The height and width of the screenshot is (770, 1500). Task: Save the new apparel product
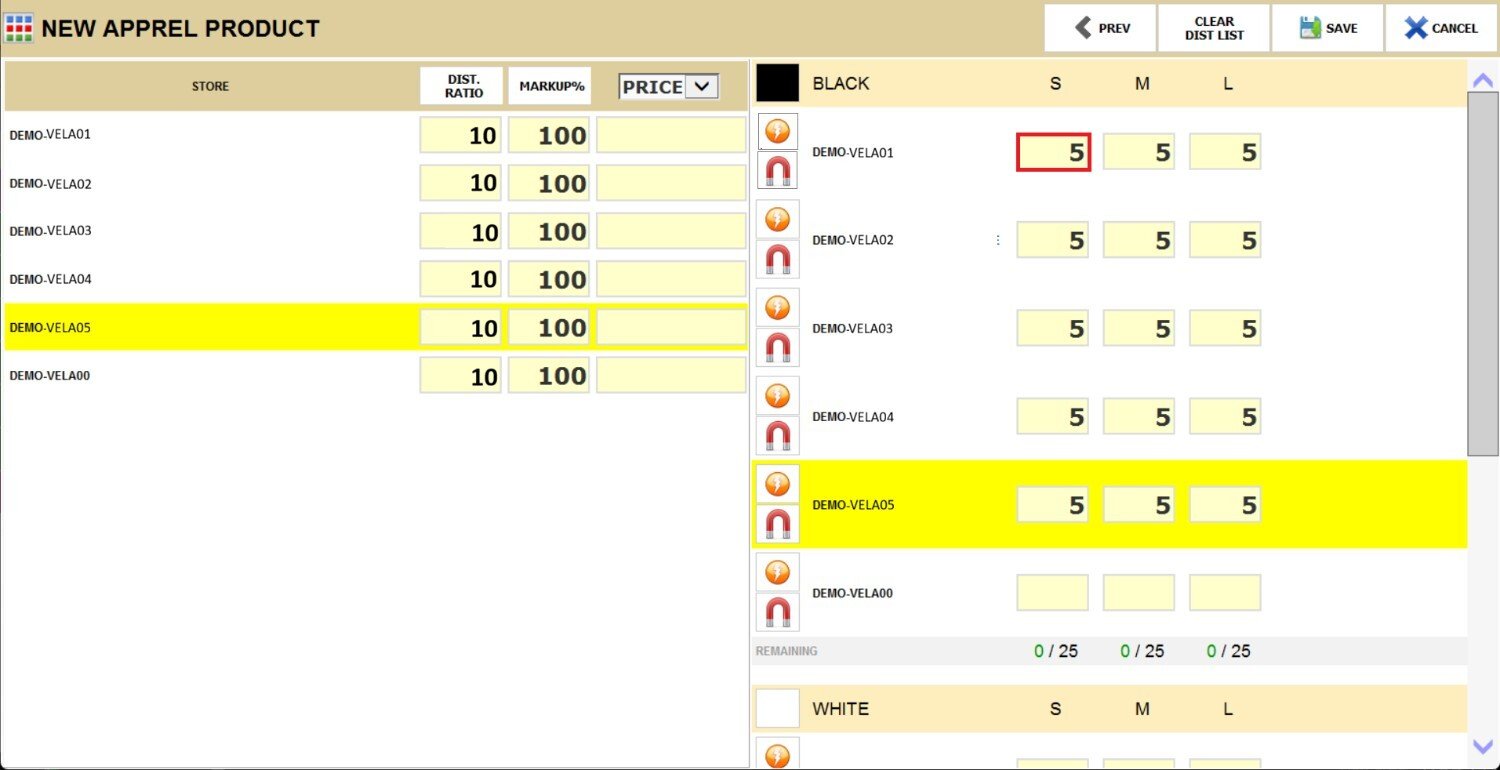[1327, 28]
